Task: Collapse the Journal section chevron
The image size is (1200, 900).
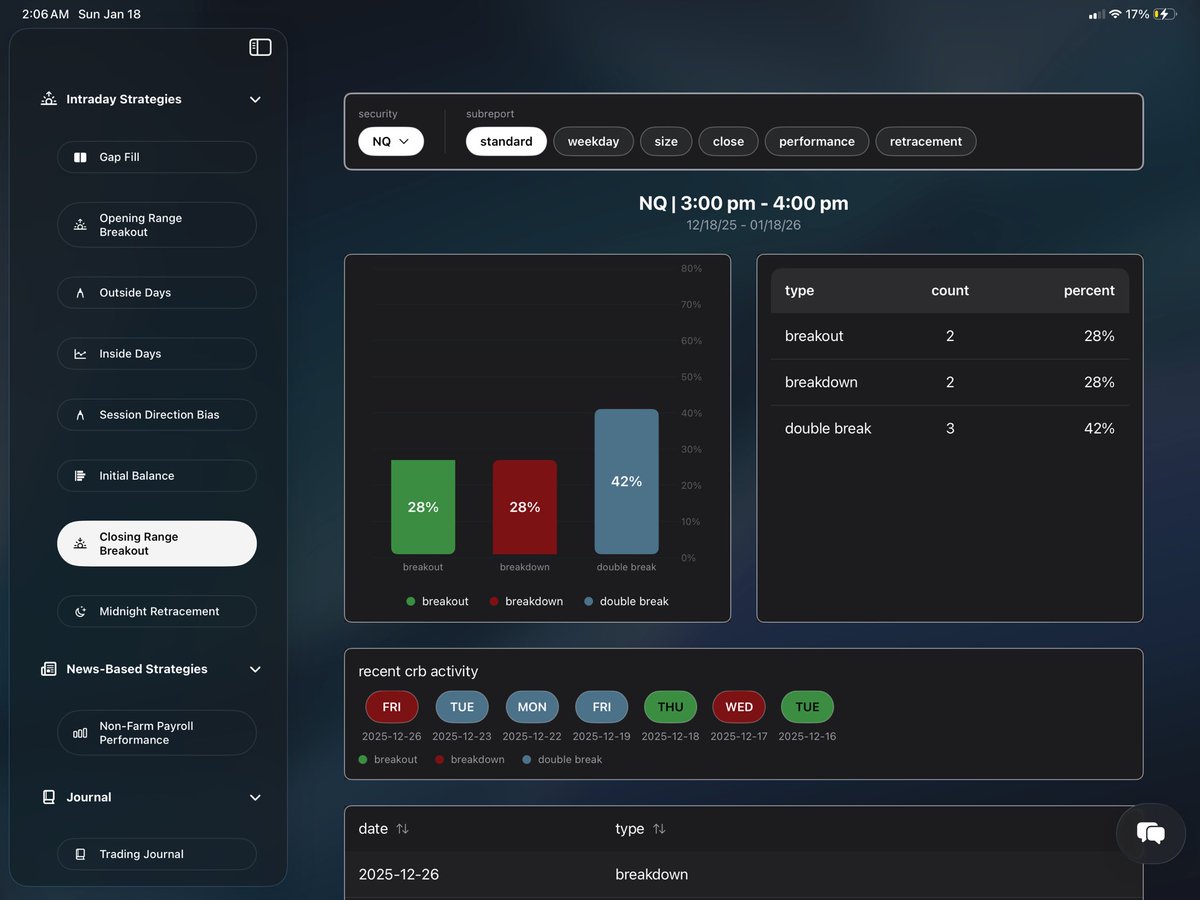Action: point(255,797)
